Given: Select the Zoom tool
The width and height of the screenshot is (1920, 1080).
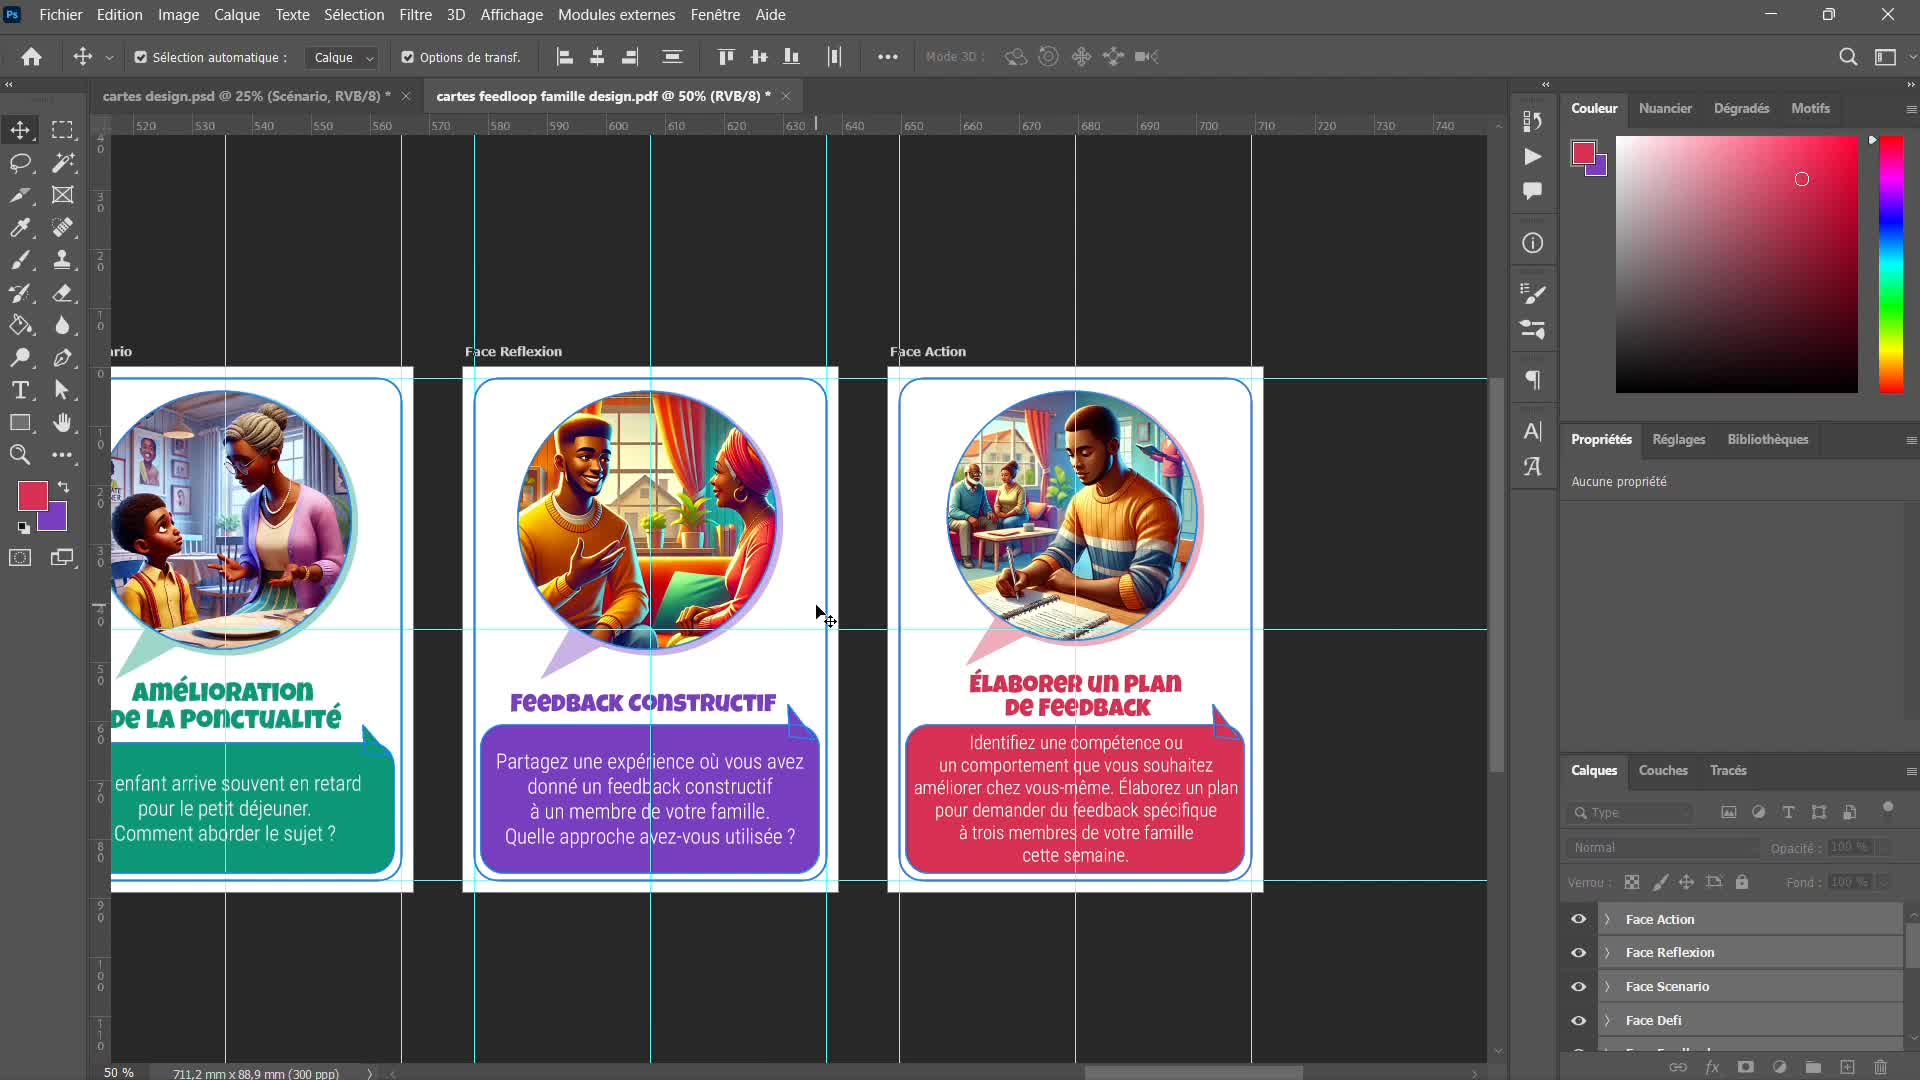Looking at the screenshot, I should [20, 455].
